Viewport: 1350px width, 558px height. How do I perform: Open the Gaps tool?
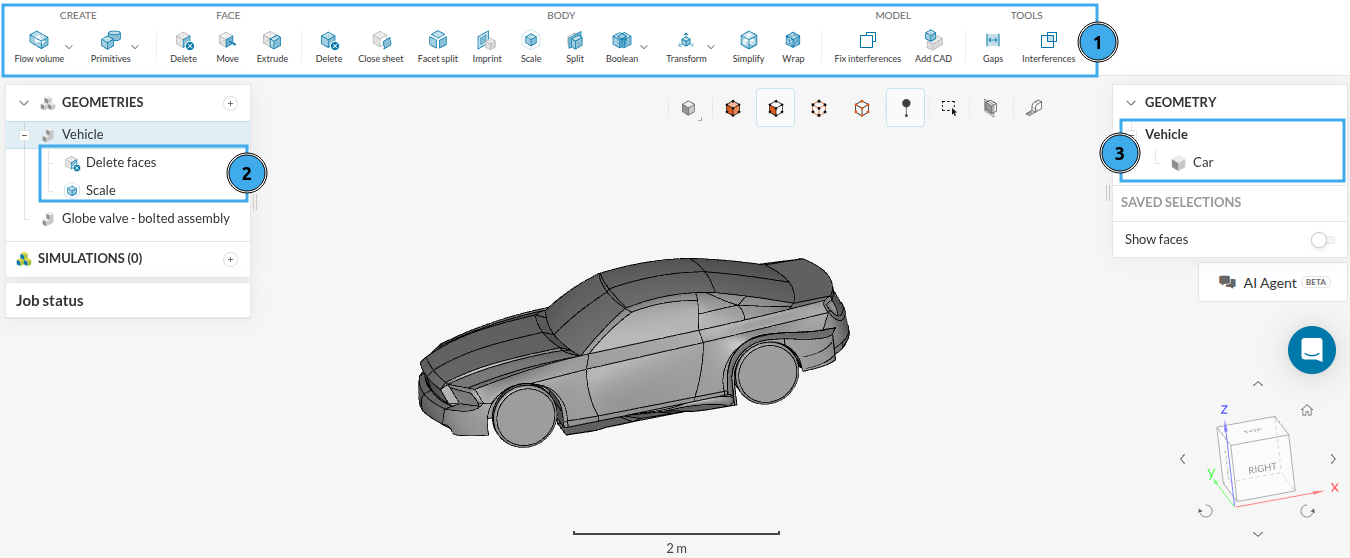[x=992, y=41]
